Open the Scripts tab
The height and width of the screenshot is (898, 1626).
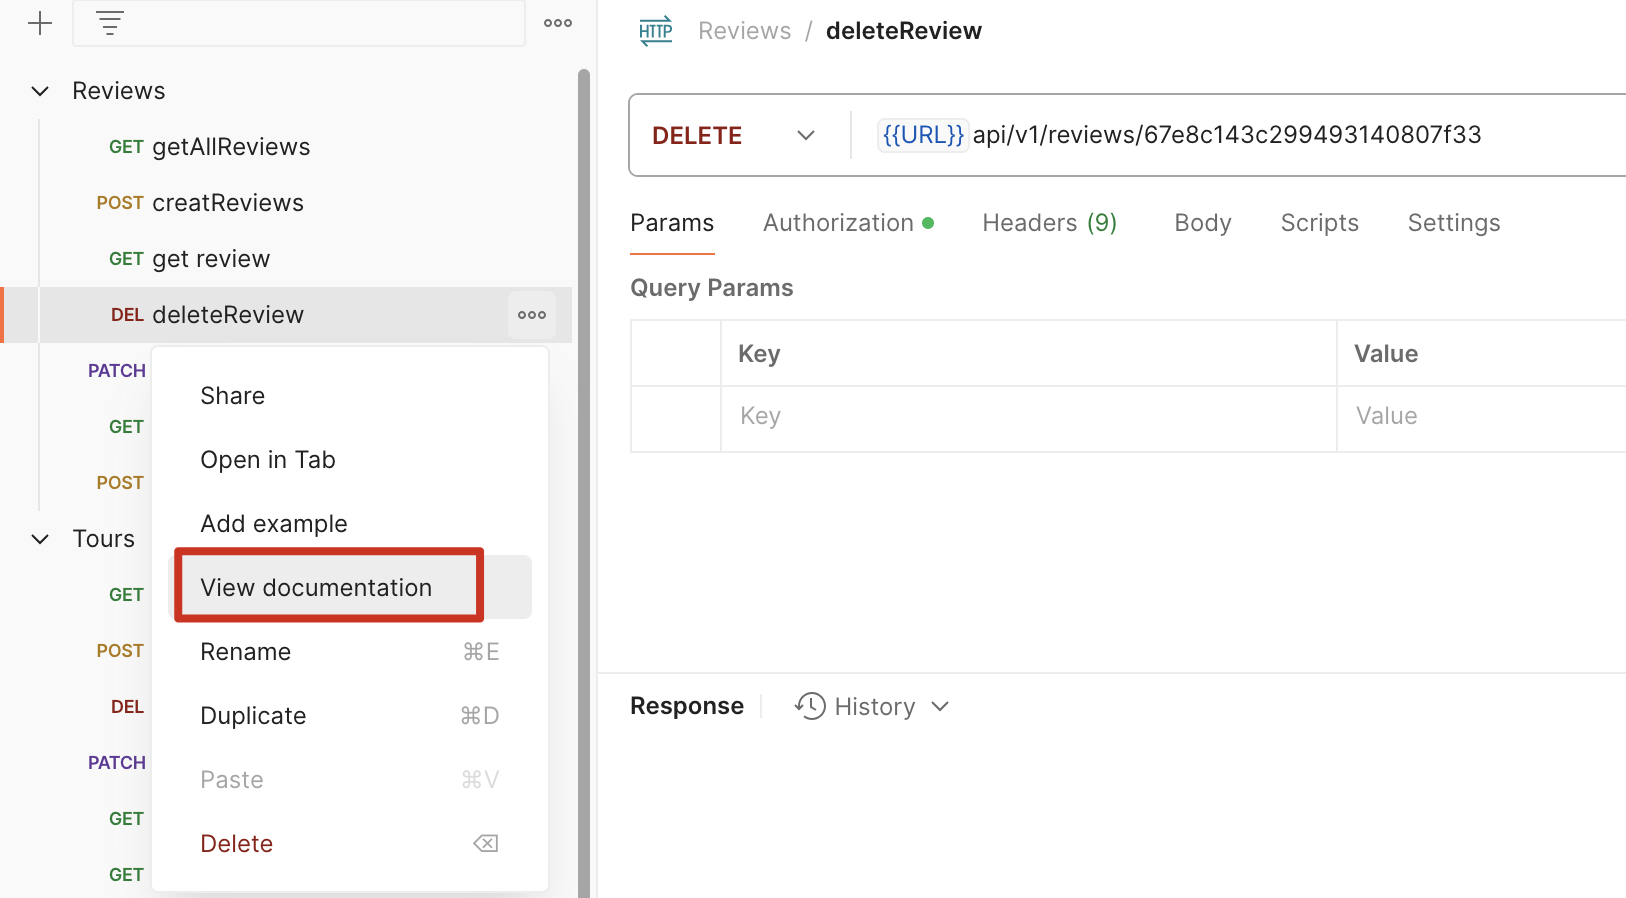(x=1319, y=223)
